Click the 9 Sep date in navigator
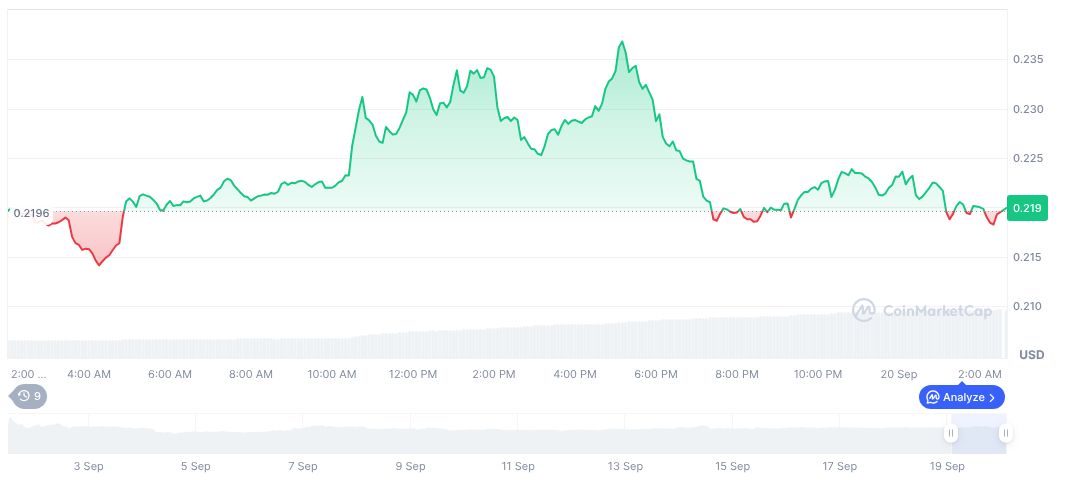The width and height of the screenshot is (1072, 477). [410, 466]
